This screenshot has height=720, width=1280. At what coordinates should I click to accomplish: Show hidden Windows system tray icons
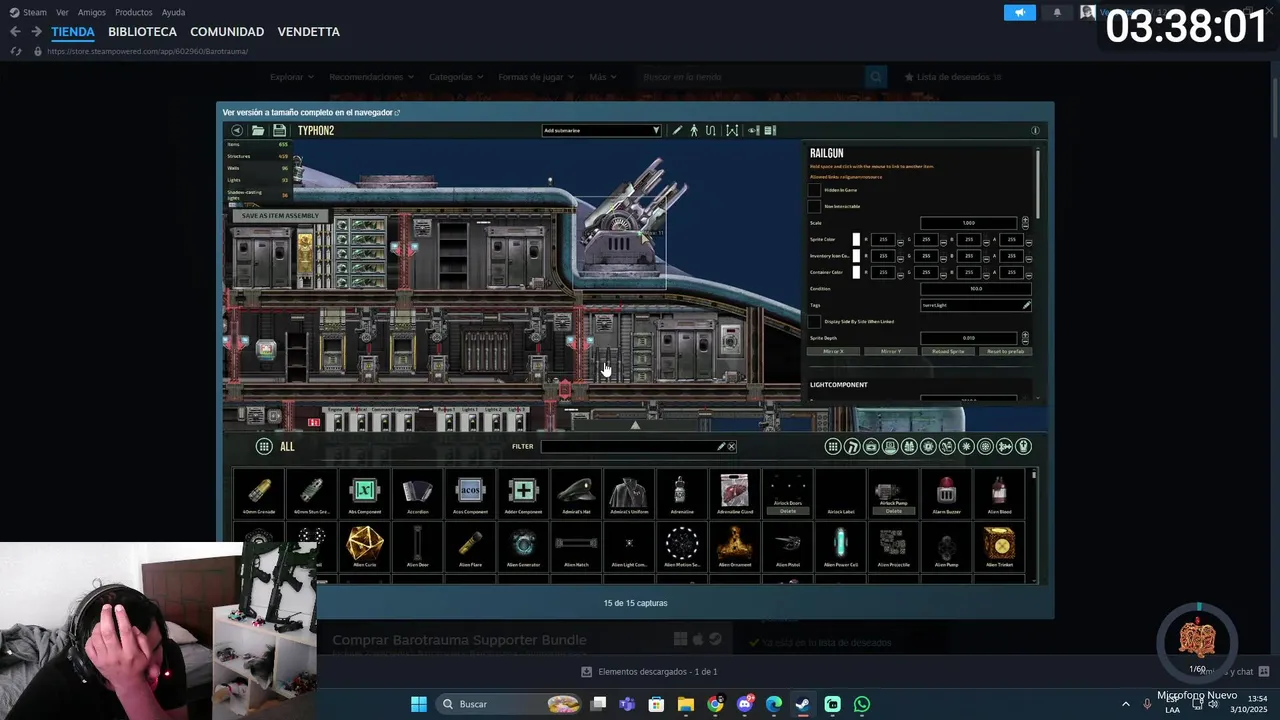tap(1125, 704)
